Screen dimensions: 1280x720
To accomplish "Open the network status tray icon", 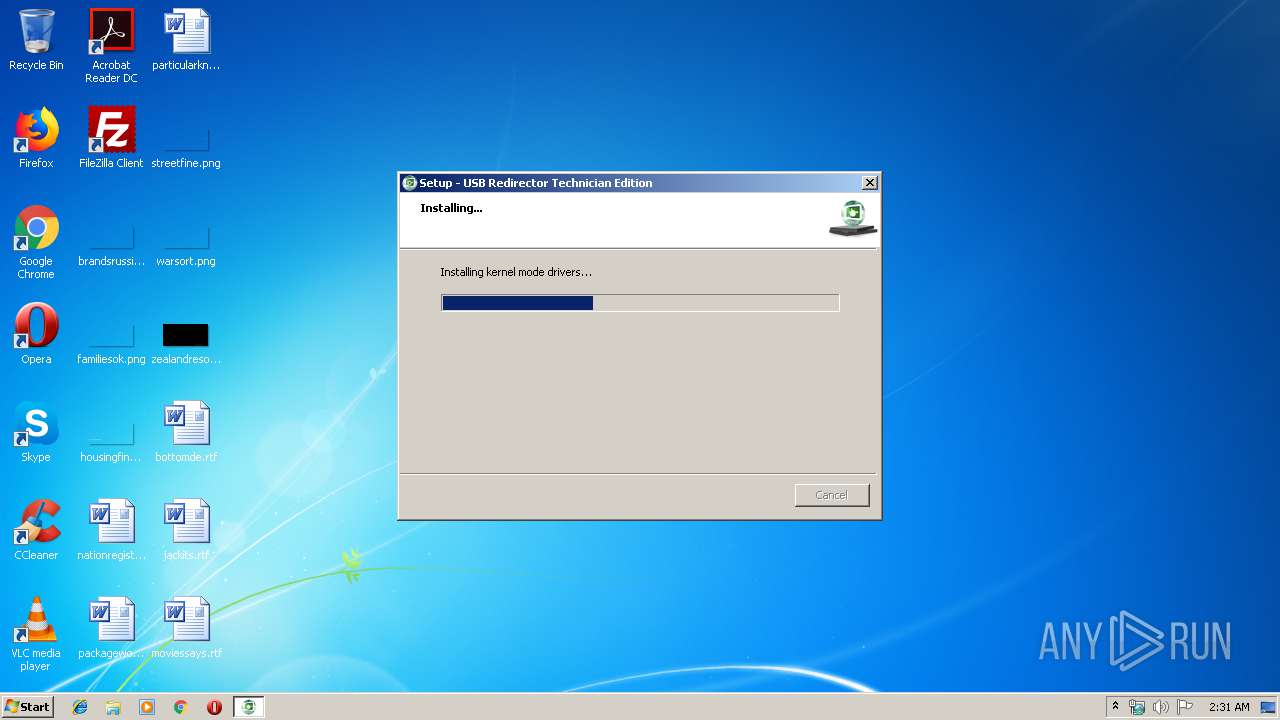I will pos(1137,707).
